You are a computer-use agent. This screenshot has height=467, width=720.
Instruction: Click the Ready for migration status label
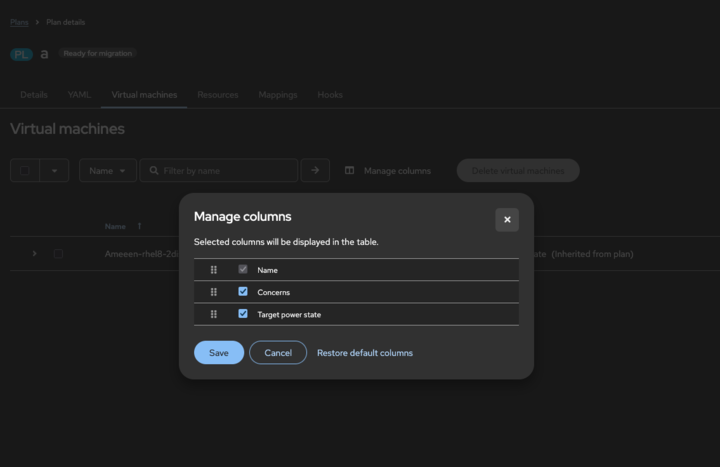pyautogui.click(x=98, y=53)
